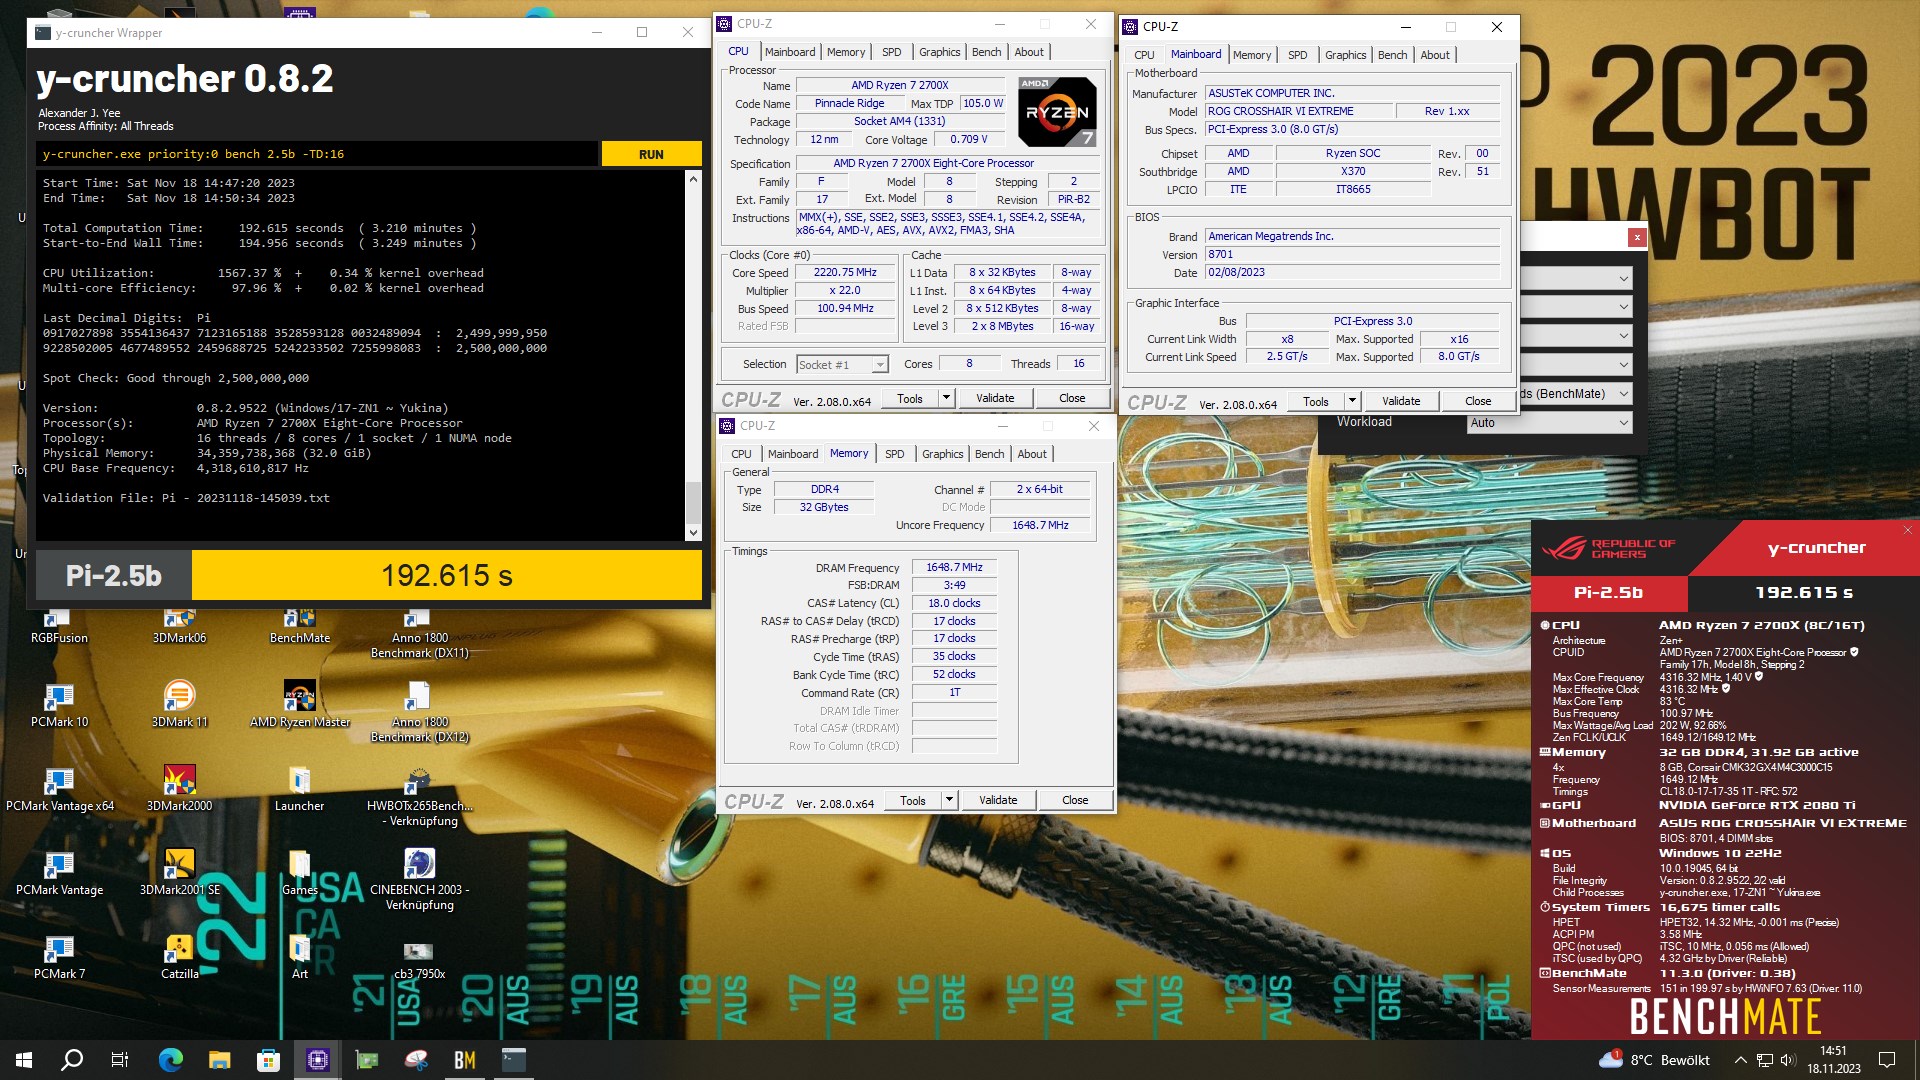The height and width of the screenshot is (1080, 1920).
Task: Open the 3DMark2001 SE icon
Action: click(x=179, y=873)
